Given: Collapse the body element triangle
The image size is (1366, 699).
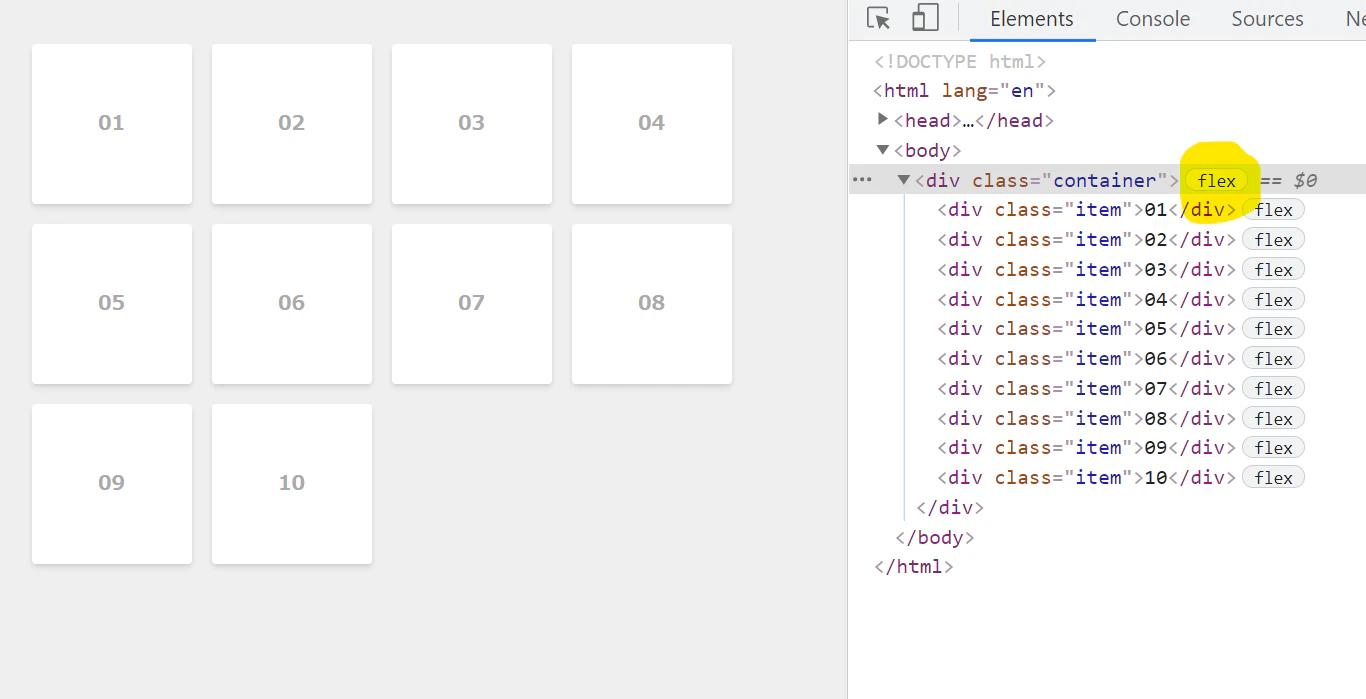Looking at the screenshot, I should point(882,150).
